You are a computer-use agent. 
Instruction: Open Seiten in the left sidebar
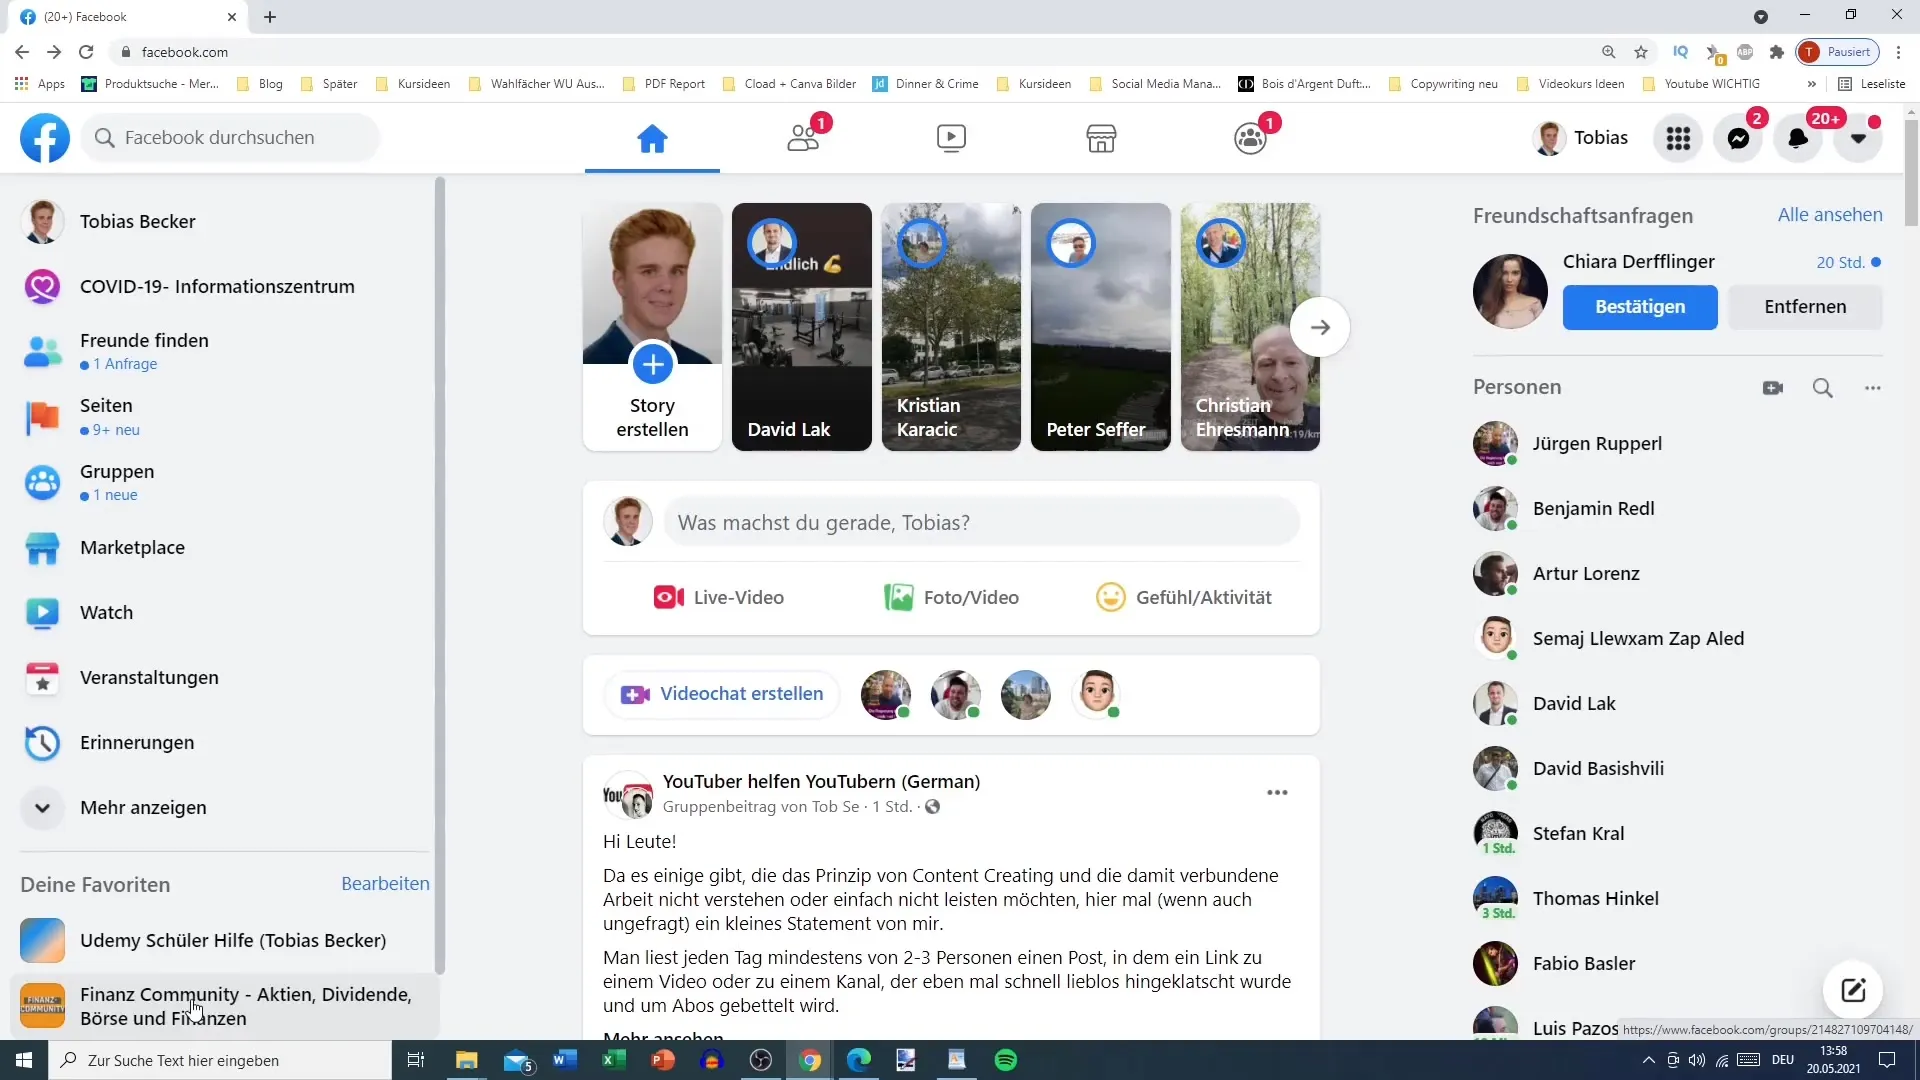(x=224, y=417)
